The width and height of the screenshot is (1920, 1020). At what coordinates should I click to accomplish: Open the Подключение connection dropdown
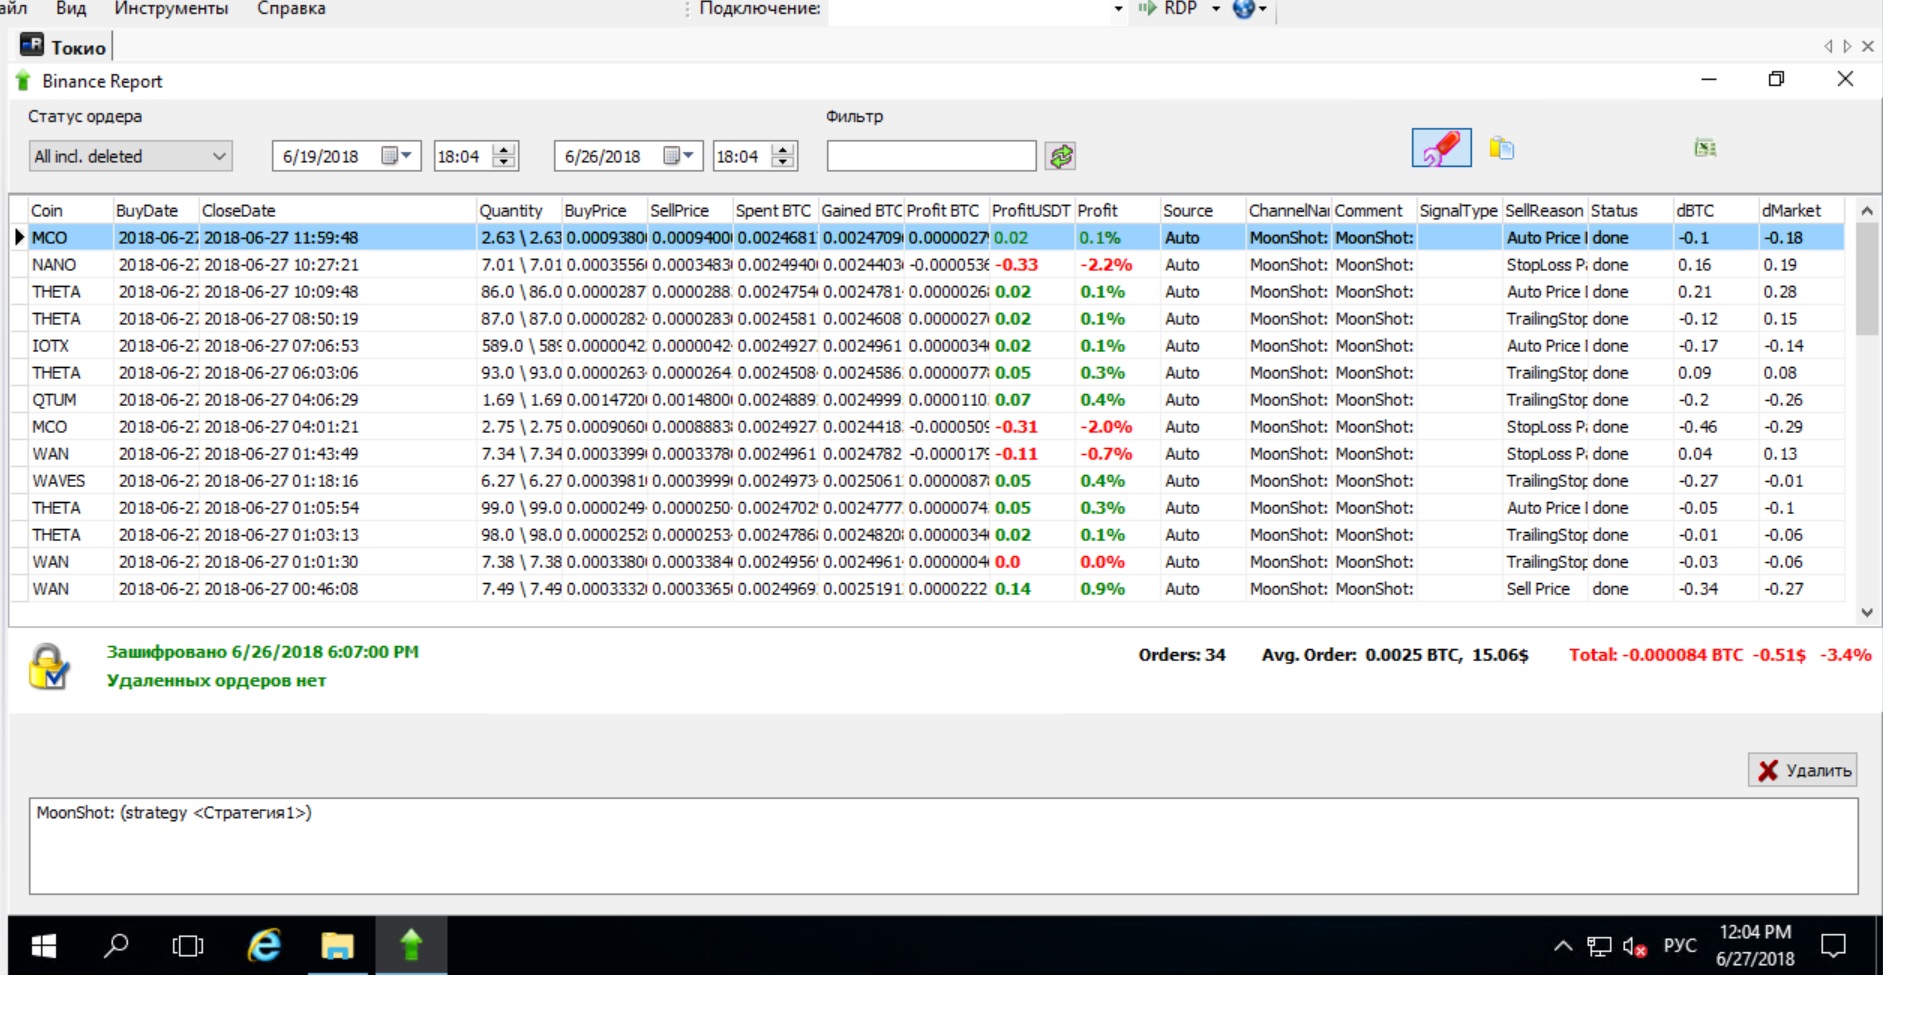[x=1118, y=9]
